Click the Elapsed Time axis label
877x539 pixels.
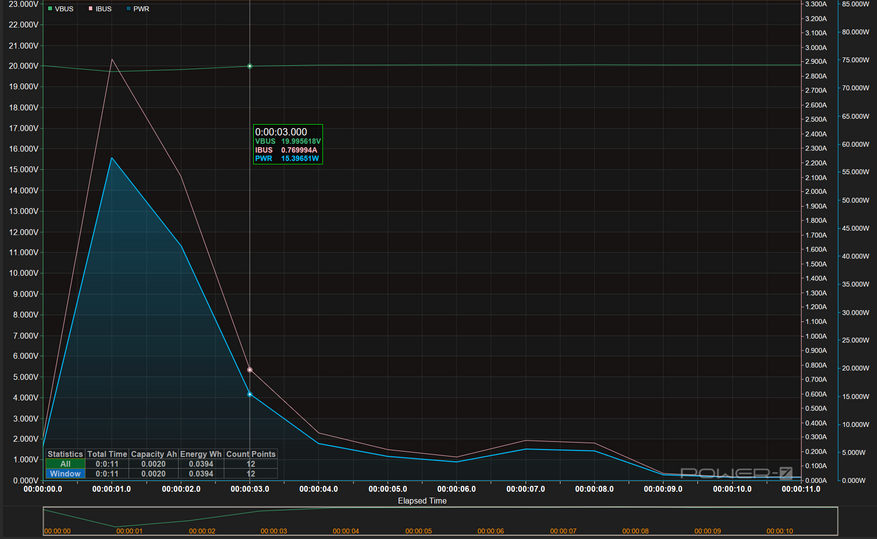tap(422, 500)
